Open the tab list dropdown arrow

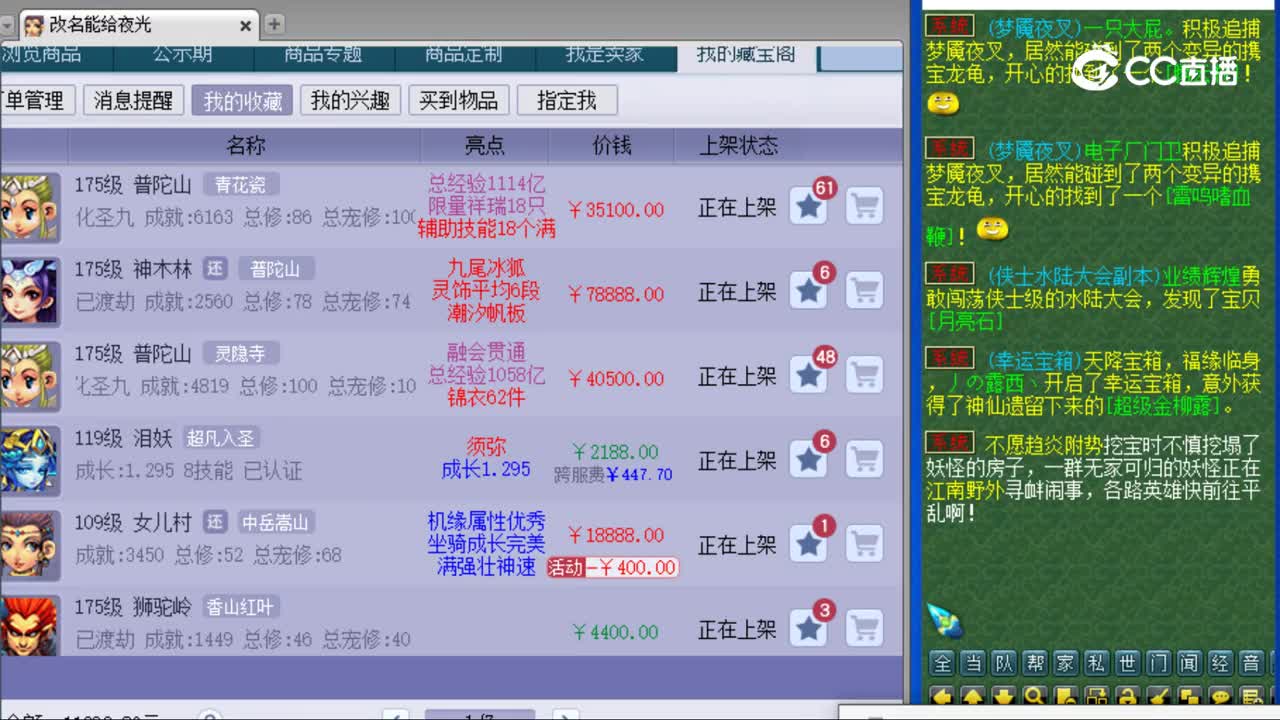tap(8, 26)
